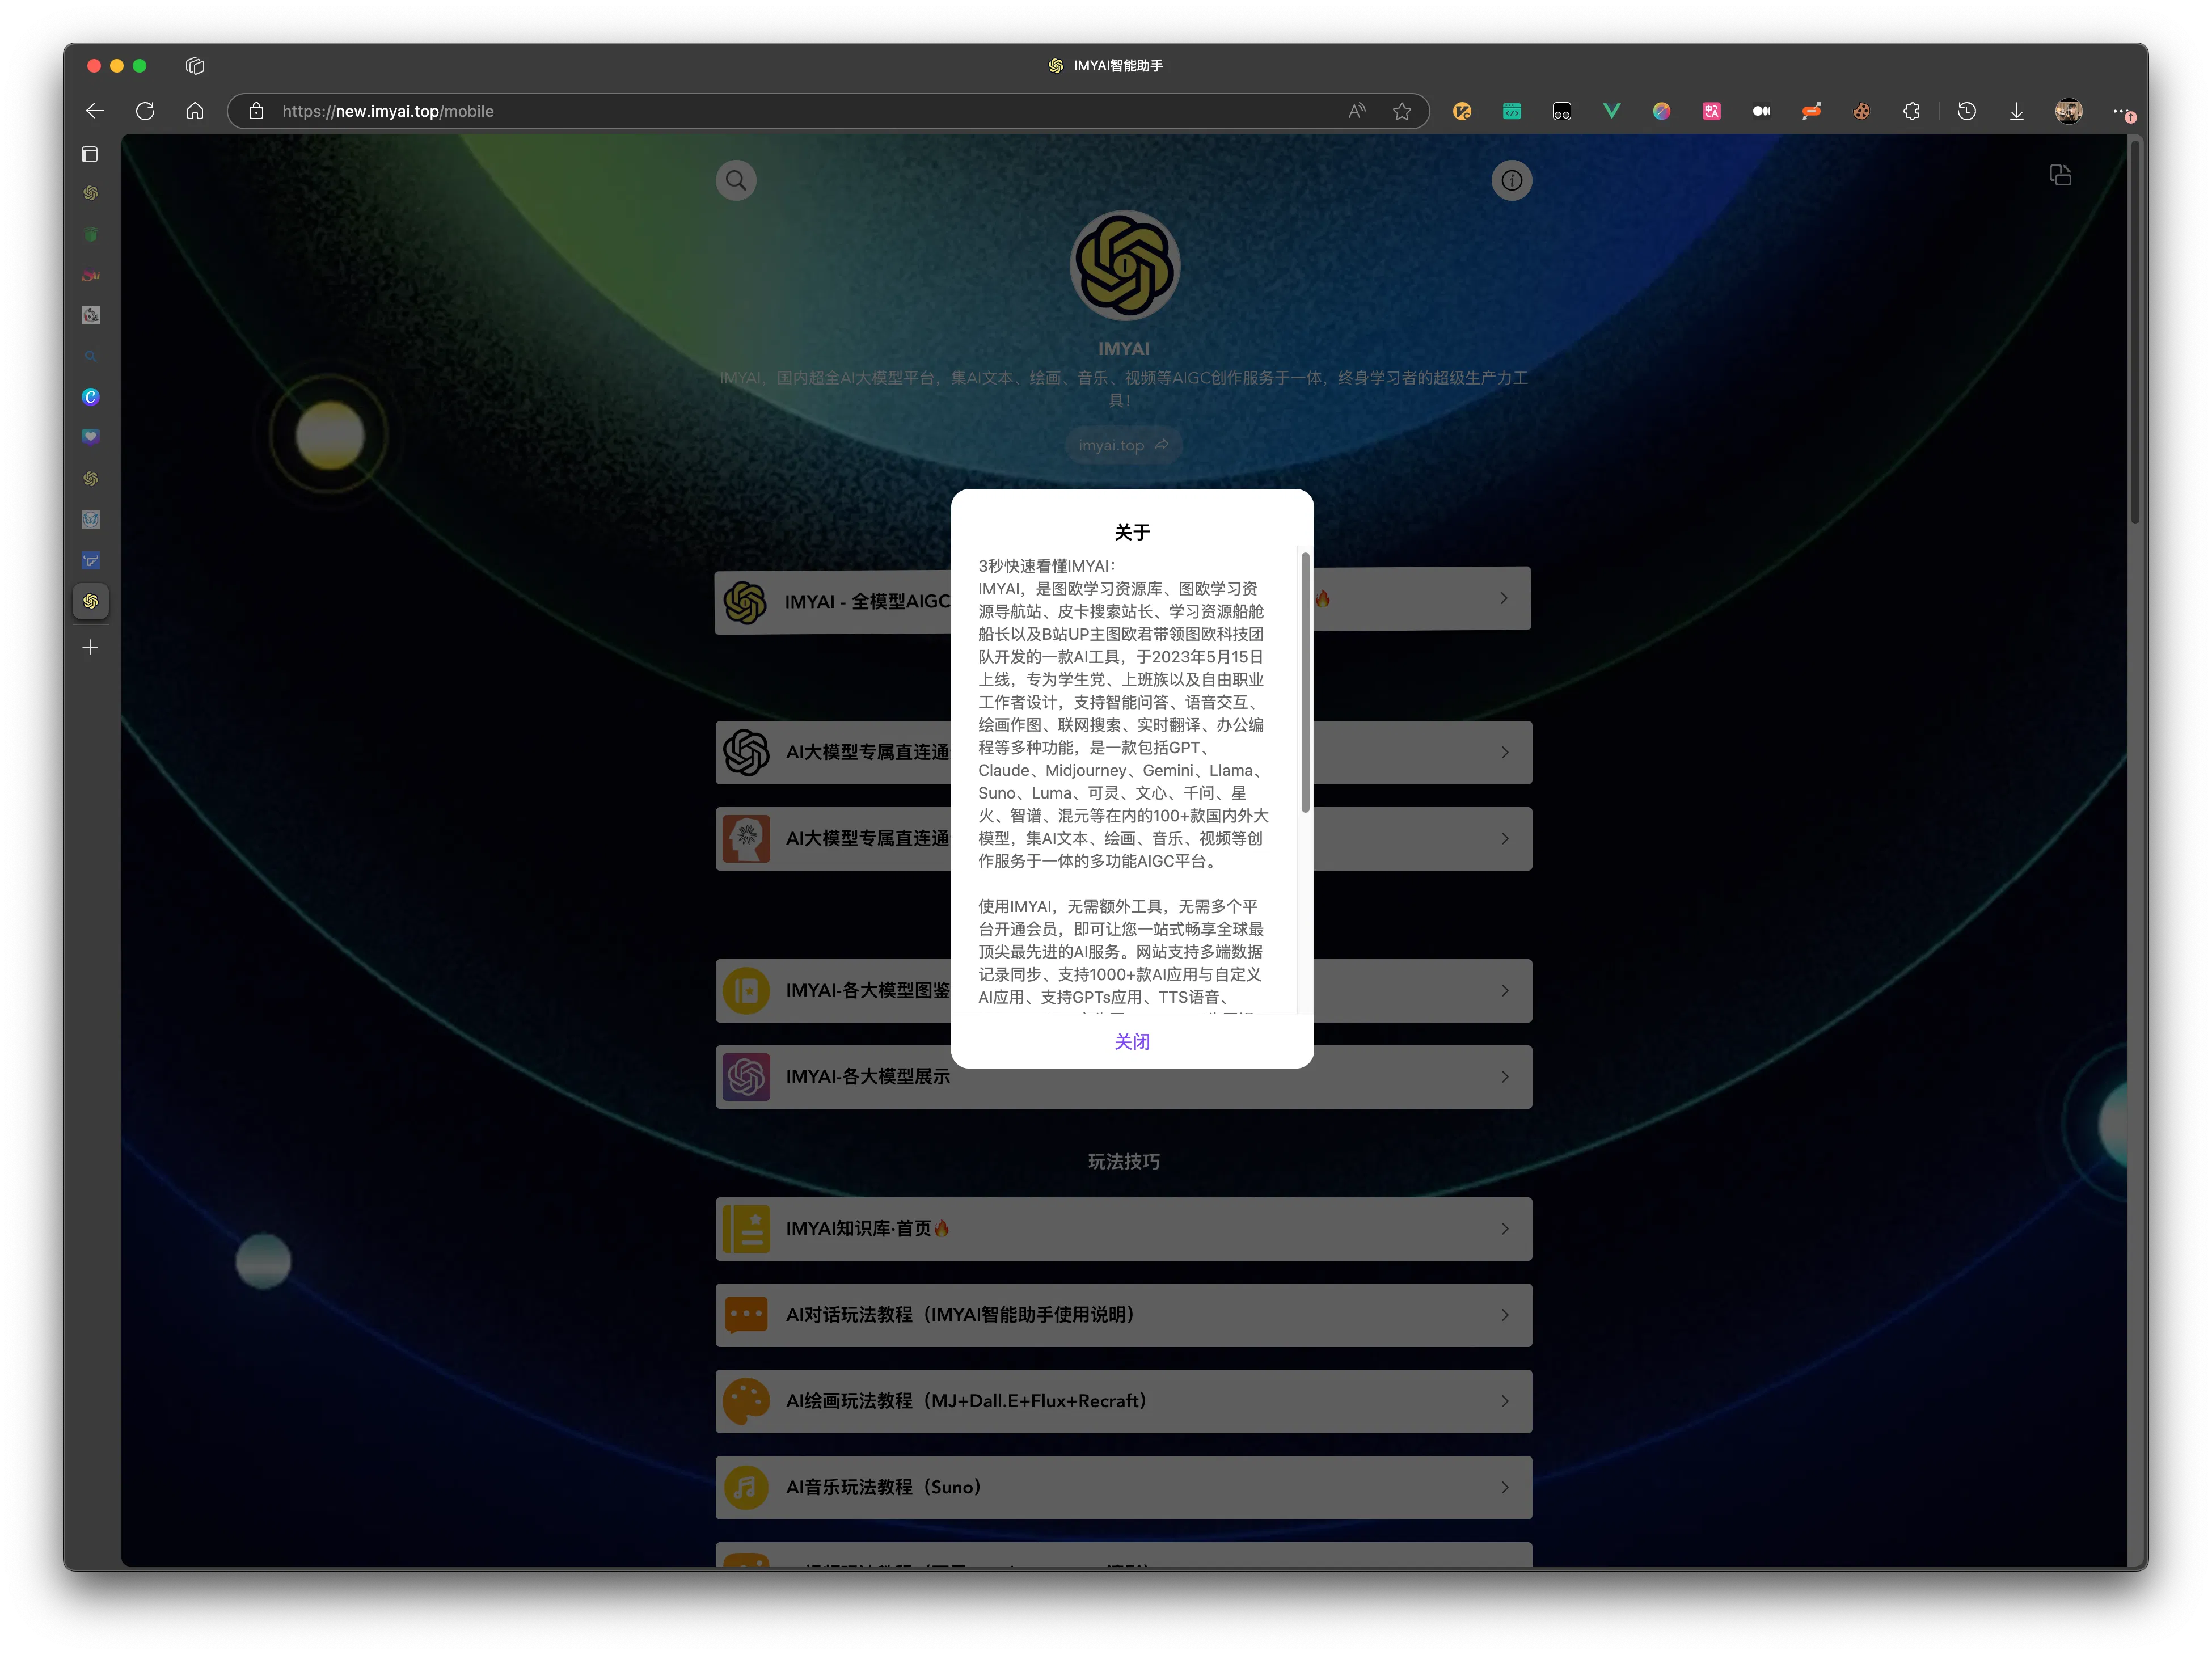
Task: Expand chevron on IMYAI-各大模型展示 row
Action: [x=1504, y=1076]
